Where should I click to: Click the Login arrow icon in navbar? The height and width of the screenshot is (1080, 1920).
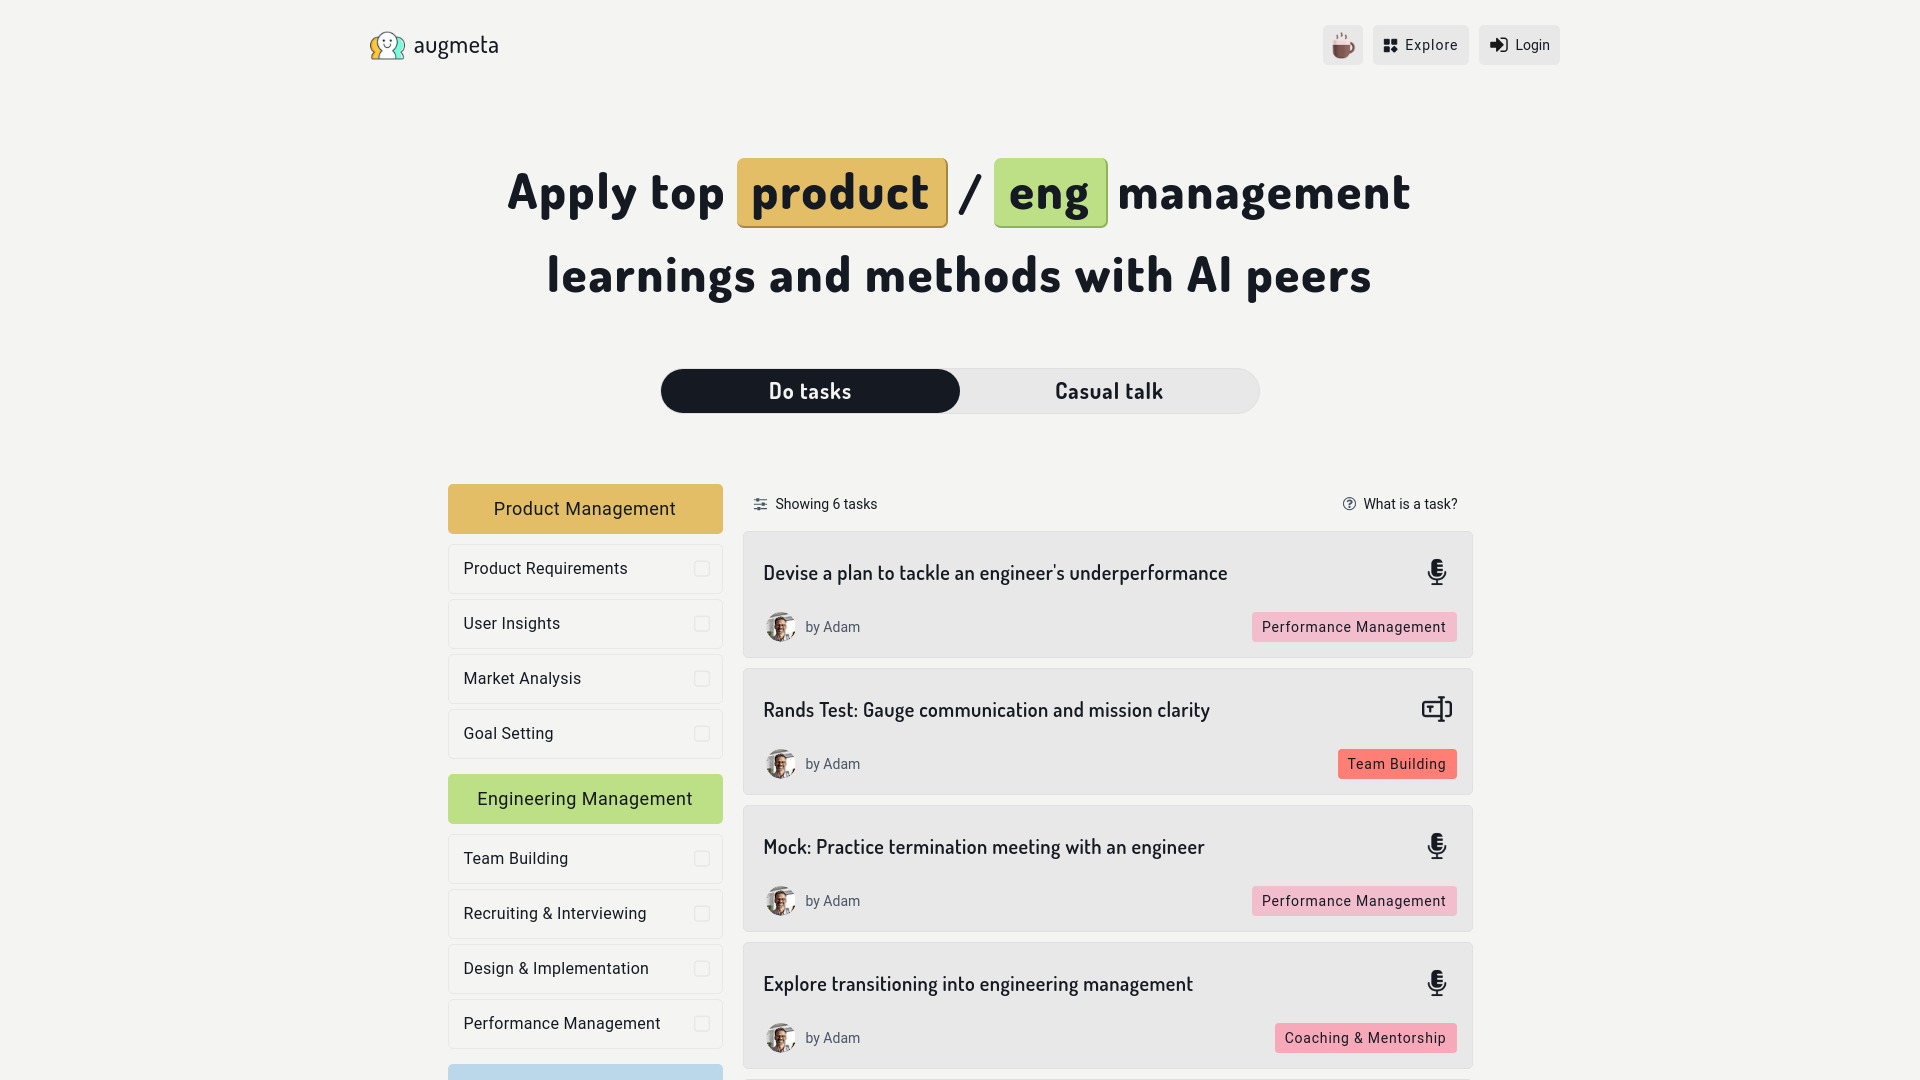coord(1497,45)
